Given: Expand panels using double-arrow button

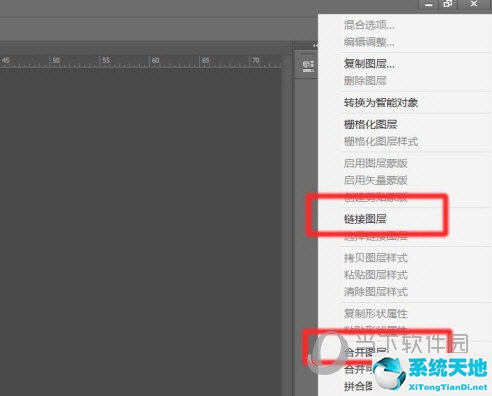Looking at the screenshot, I should [315, 45].
